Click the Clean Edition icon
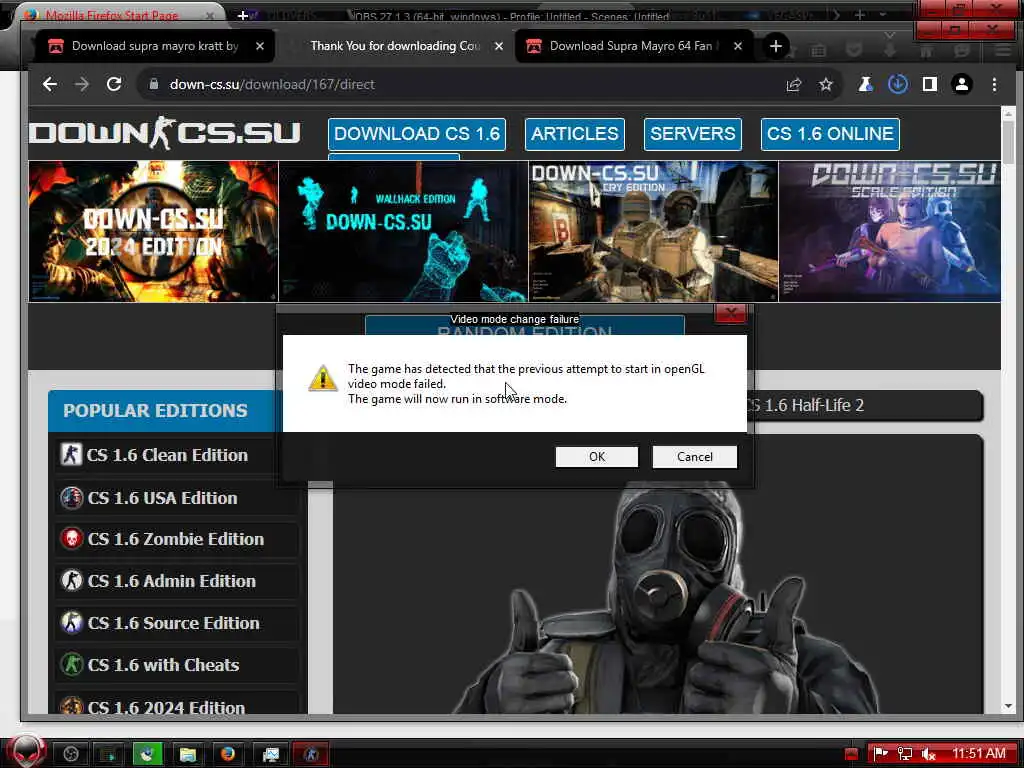 tap(71, 454)
